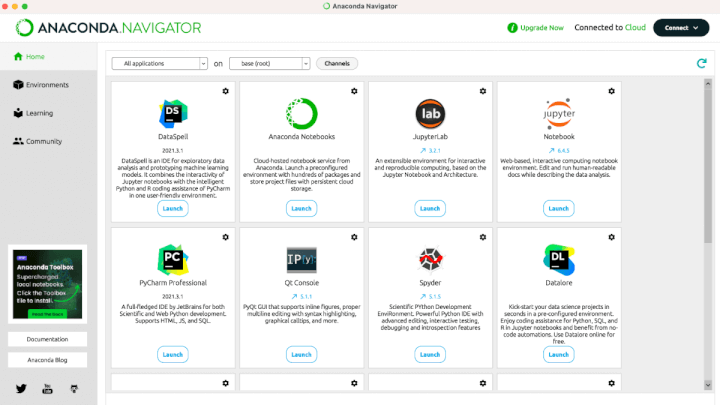
Task: Open Qt Console gear options
Action: (354, 237)
